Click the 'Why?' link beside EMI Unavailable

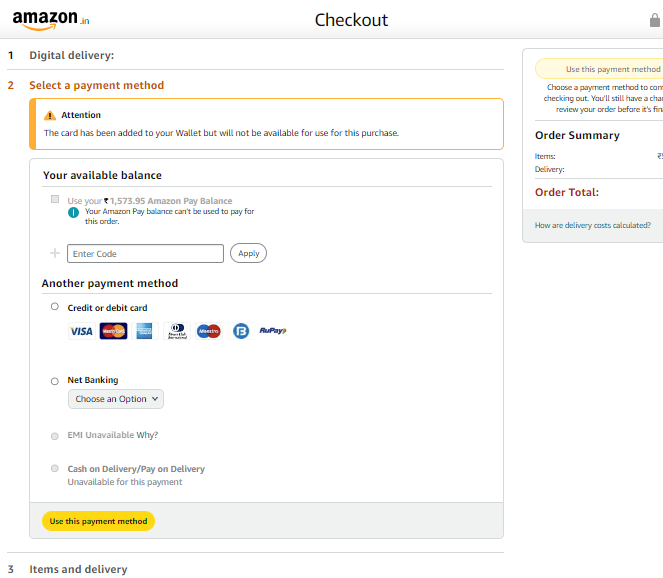(147, 435)
